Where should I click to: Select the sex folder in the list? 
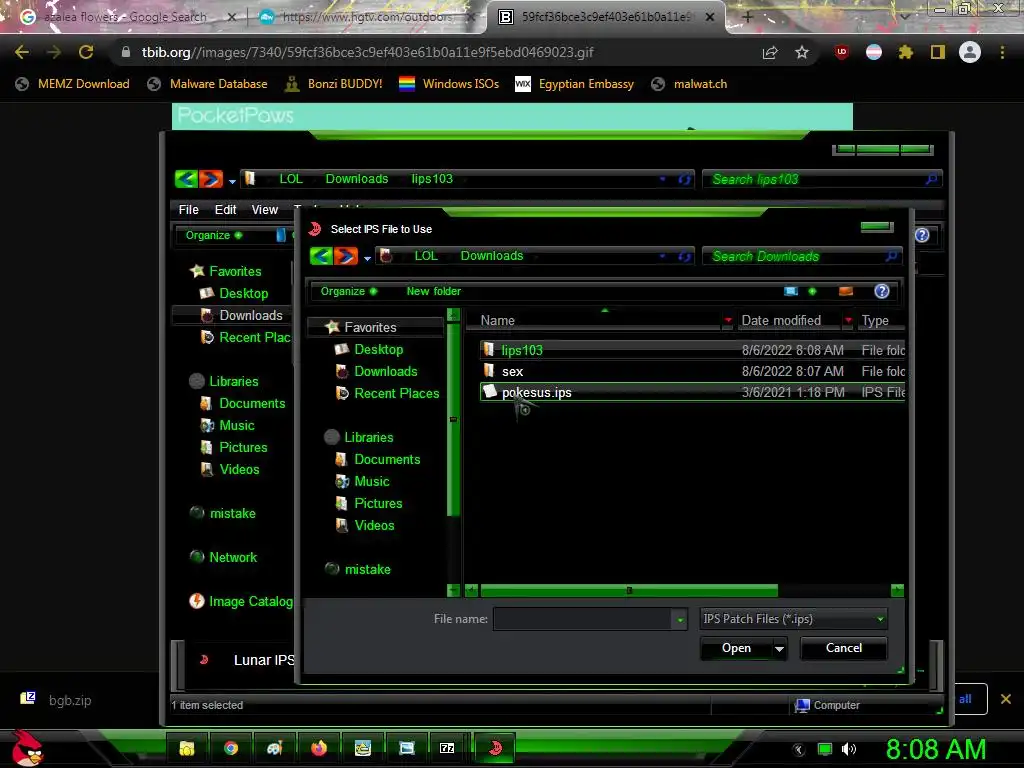click(692, 372)
